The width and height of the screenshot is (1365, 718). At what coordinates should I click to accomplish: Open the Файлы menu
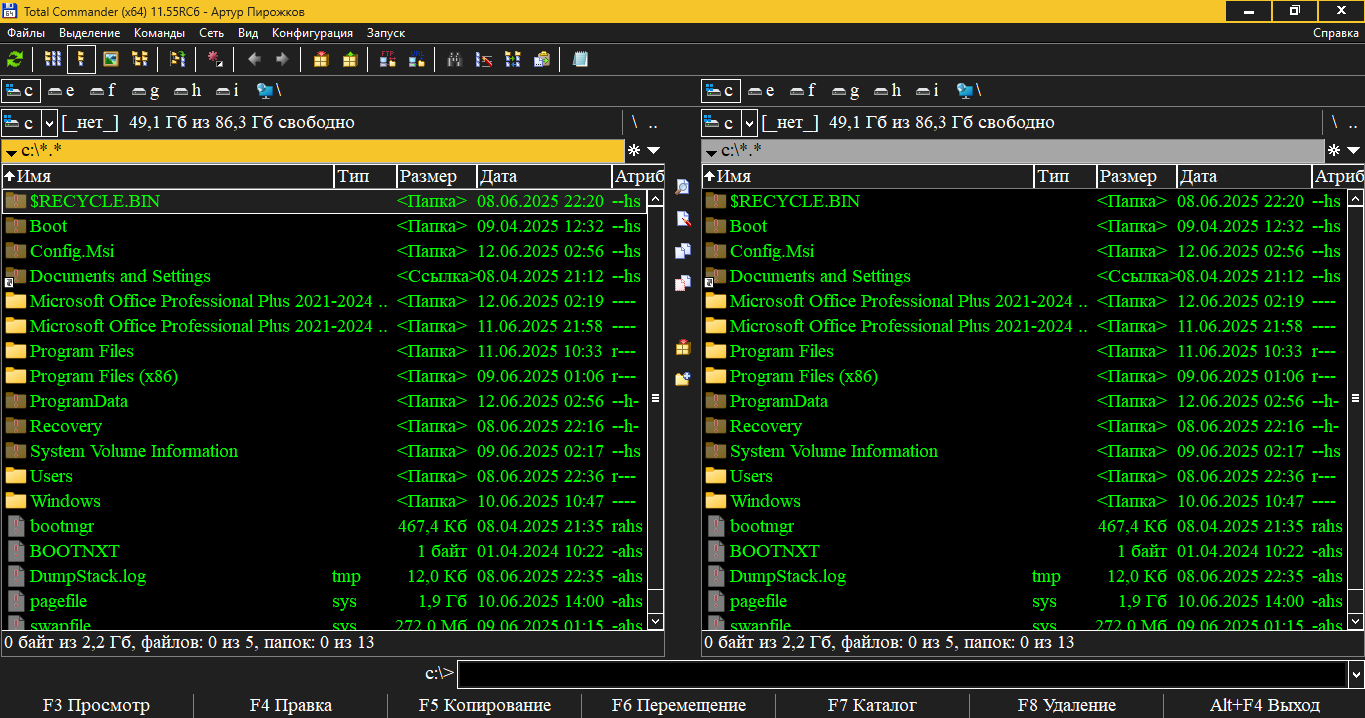point(26,33)
